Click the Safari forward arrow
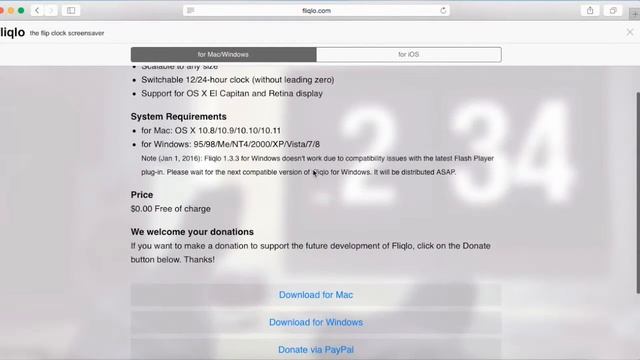Image resolution: width=640 pixels, height=360 pixels. (51, 11)
